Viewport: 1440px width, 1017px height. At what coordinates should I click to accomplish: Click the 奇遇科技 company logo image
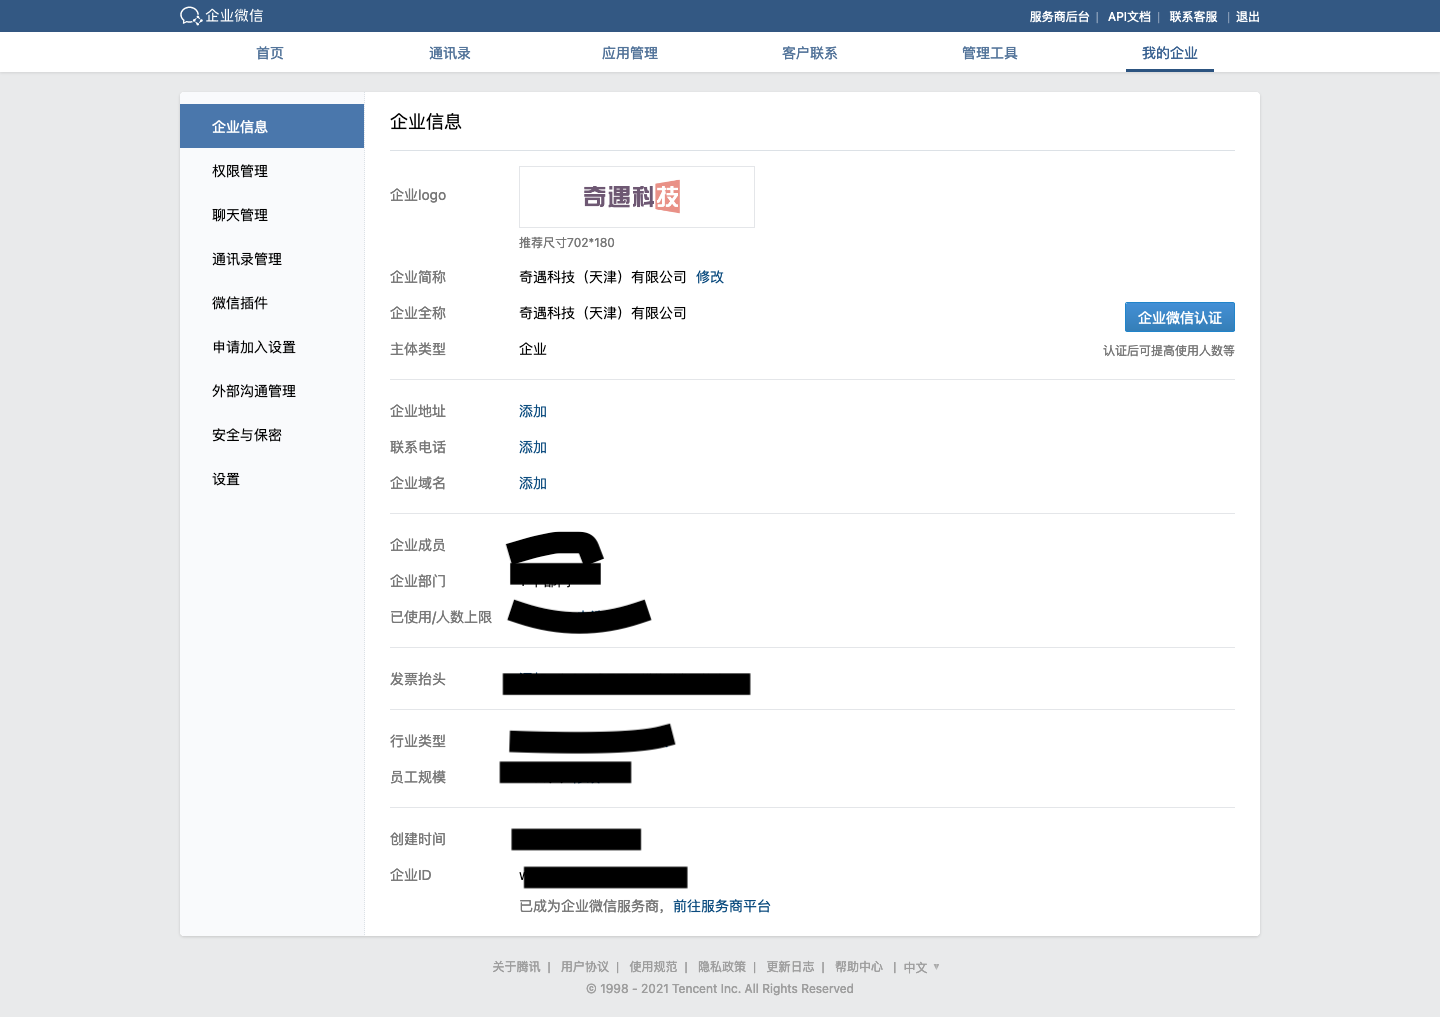pyautogui.click(x=636, y=197)
